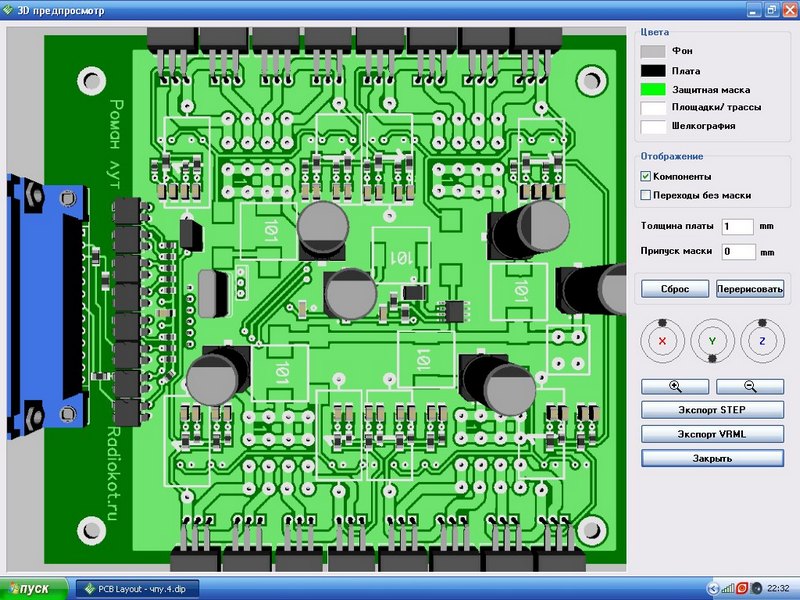Viewport: 800px width, 600px height.
Task: Click the Z axis rotation dial
Action: (760, 341)
